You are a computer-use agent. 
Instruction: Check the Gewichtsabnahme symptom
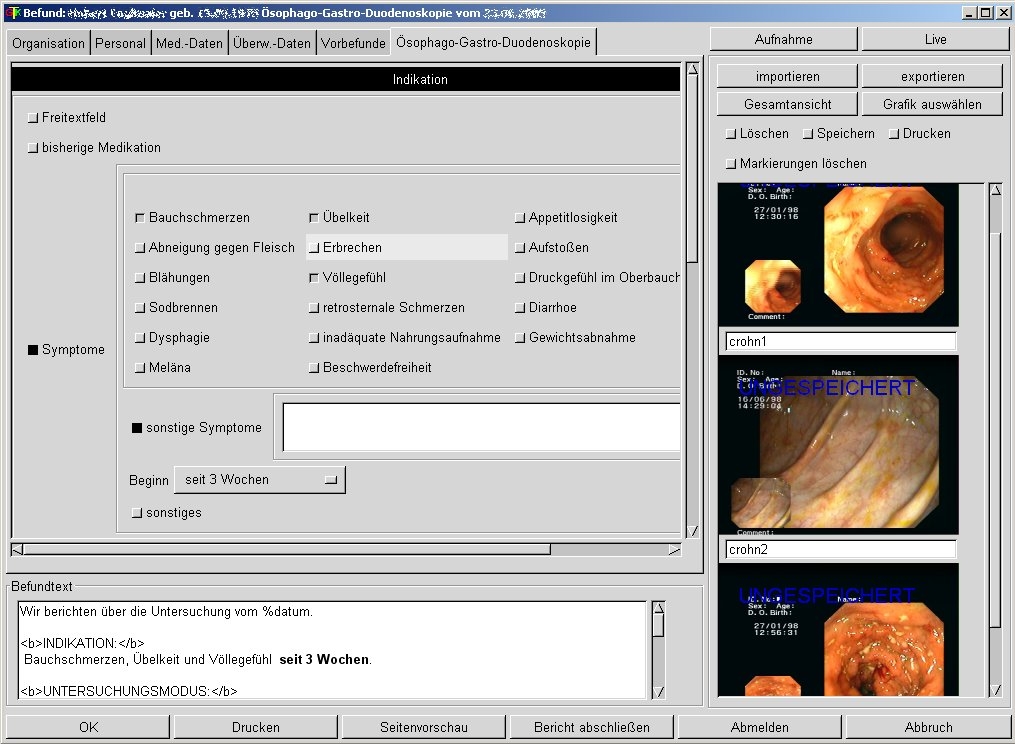click(520, 337)
